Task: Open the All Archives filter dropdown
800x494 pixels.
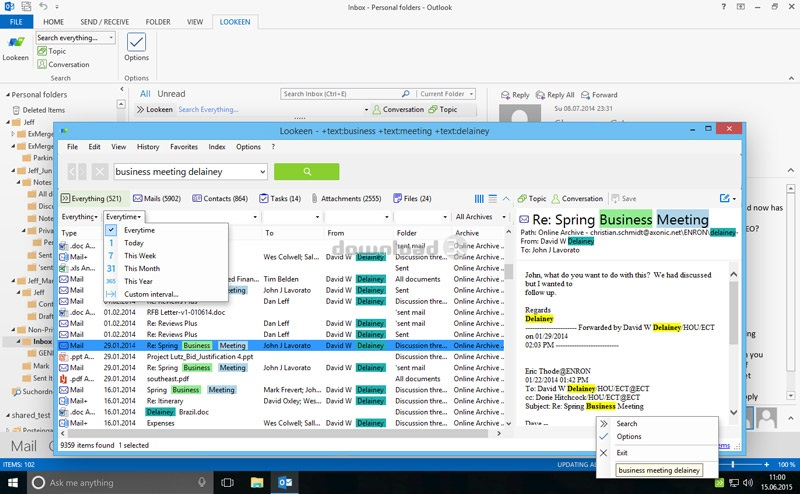Action: point(480,217)
